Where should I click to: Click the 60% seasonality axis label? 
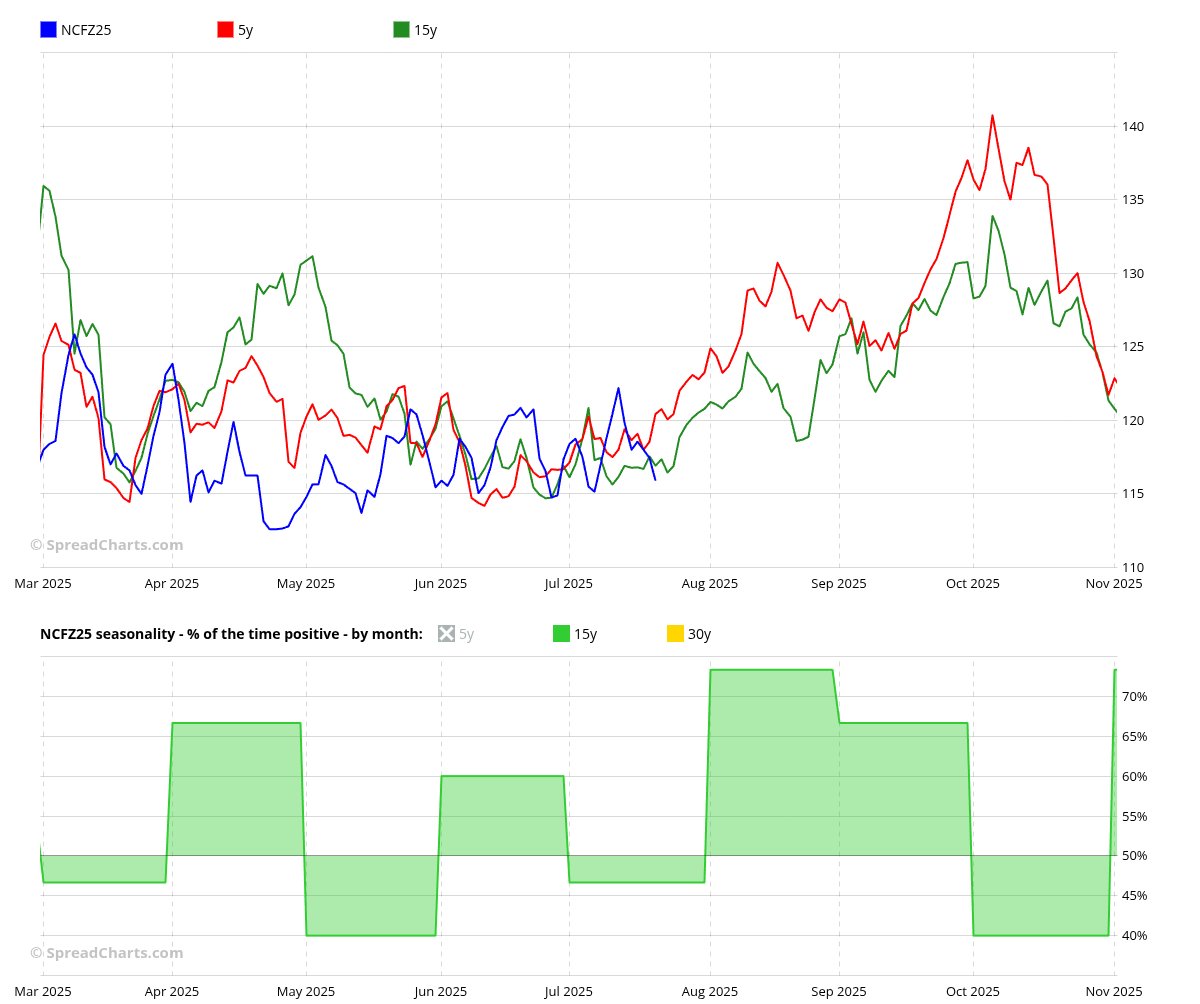click(x=1135, y=776)
